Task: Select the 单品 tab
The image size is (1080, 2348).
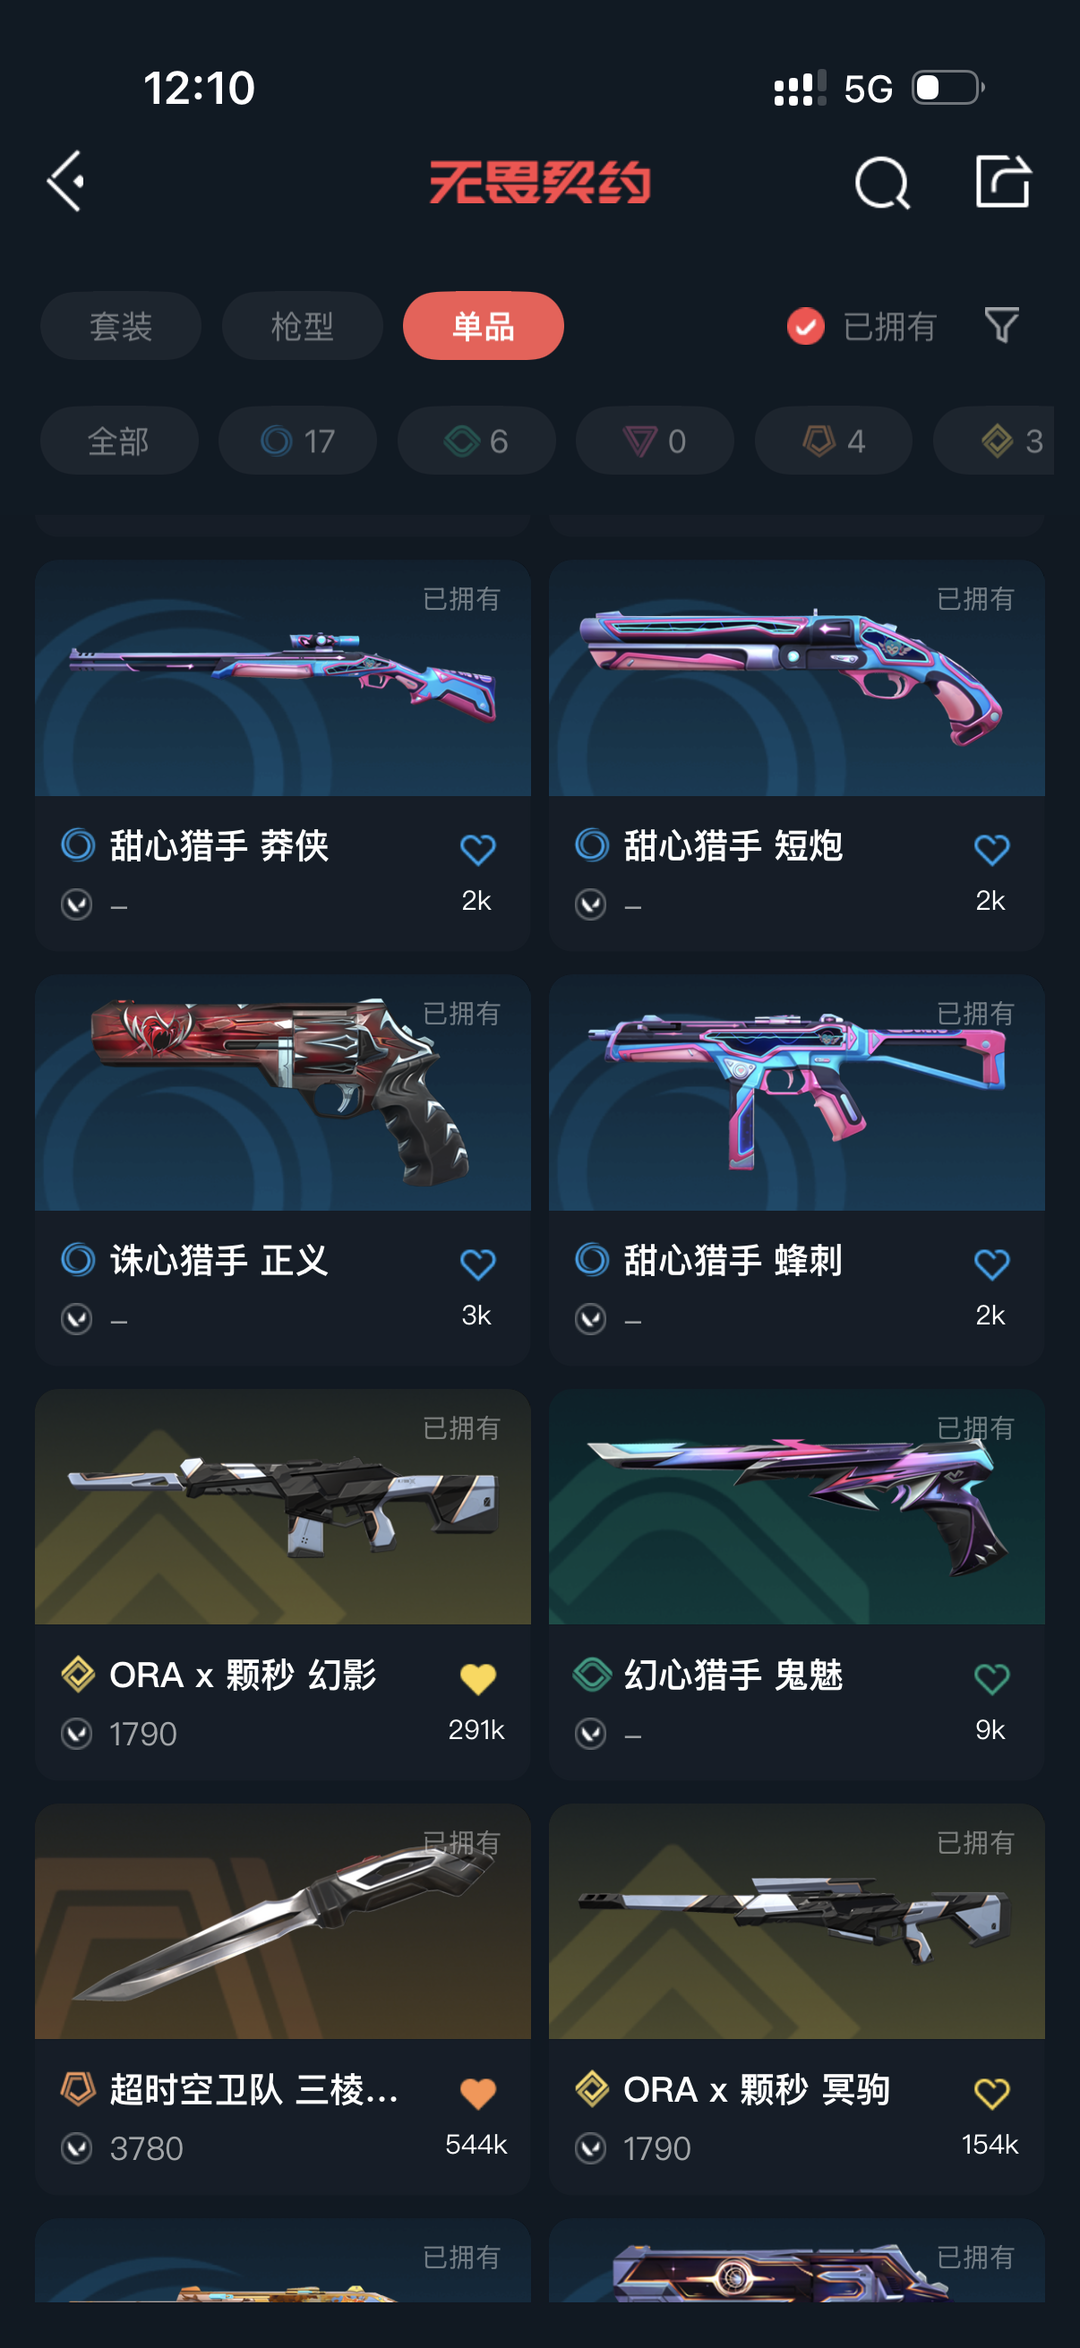Action: (x=483, y=326)
